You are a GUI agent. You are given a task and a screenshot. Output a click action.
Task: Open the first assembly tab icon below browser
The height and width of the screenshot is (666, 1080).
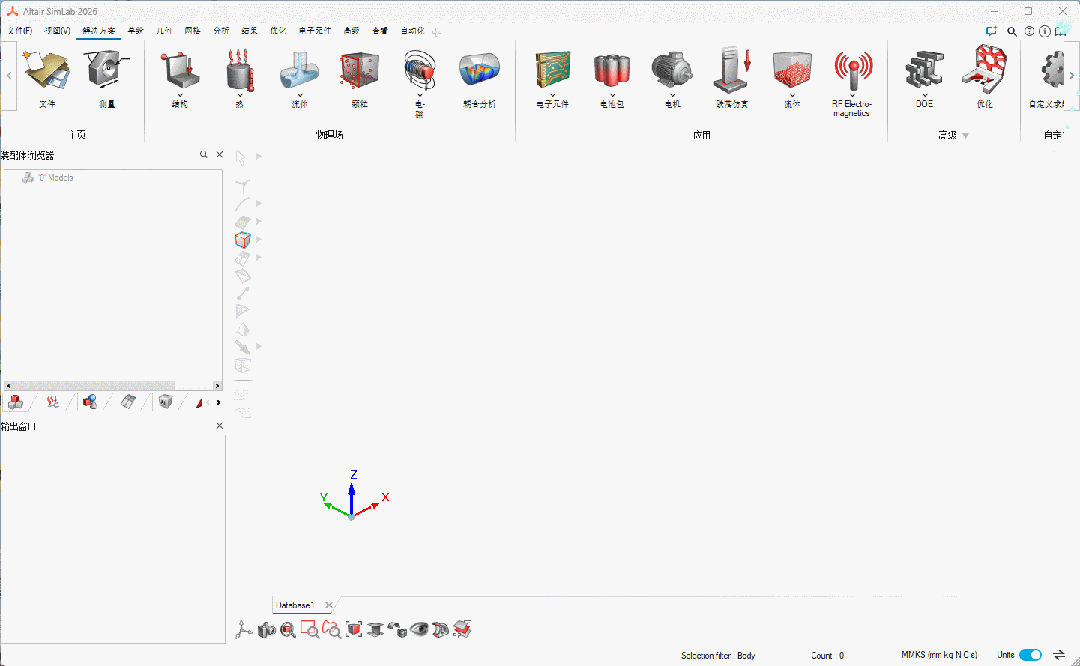tap(15, 402)
